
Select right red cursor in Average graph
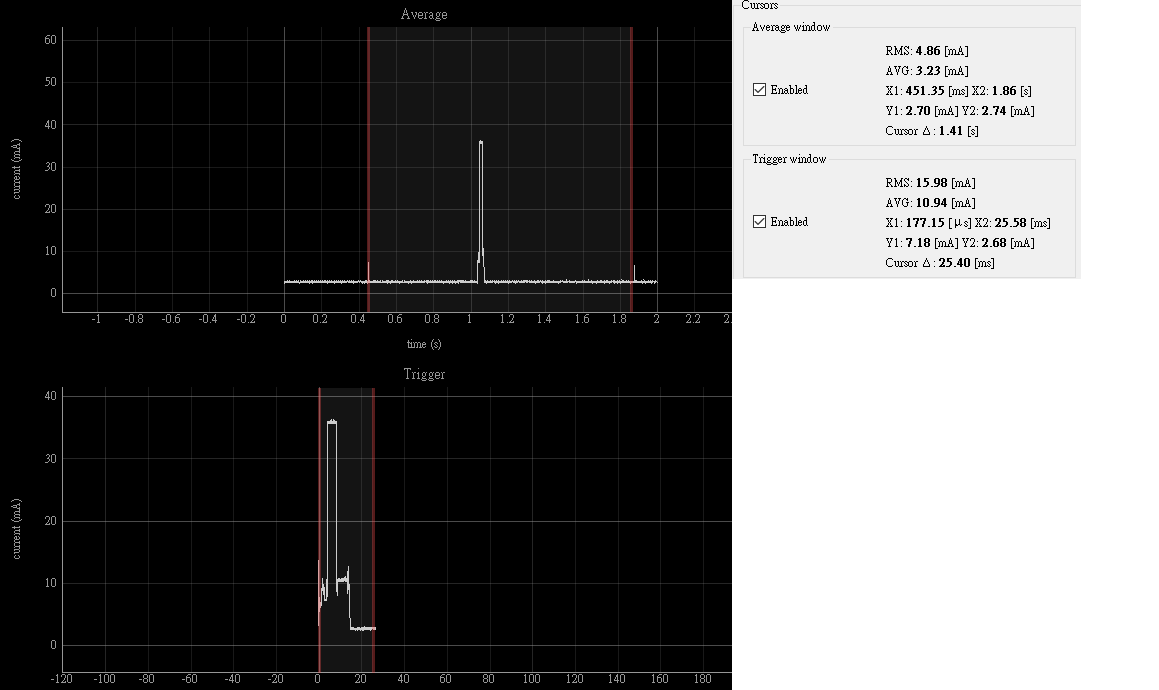[631, 169]
